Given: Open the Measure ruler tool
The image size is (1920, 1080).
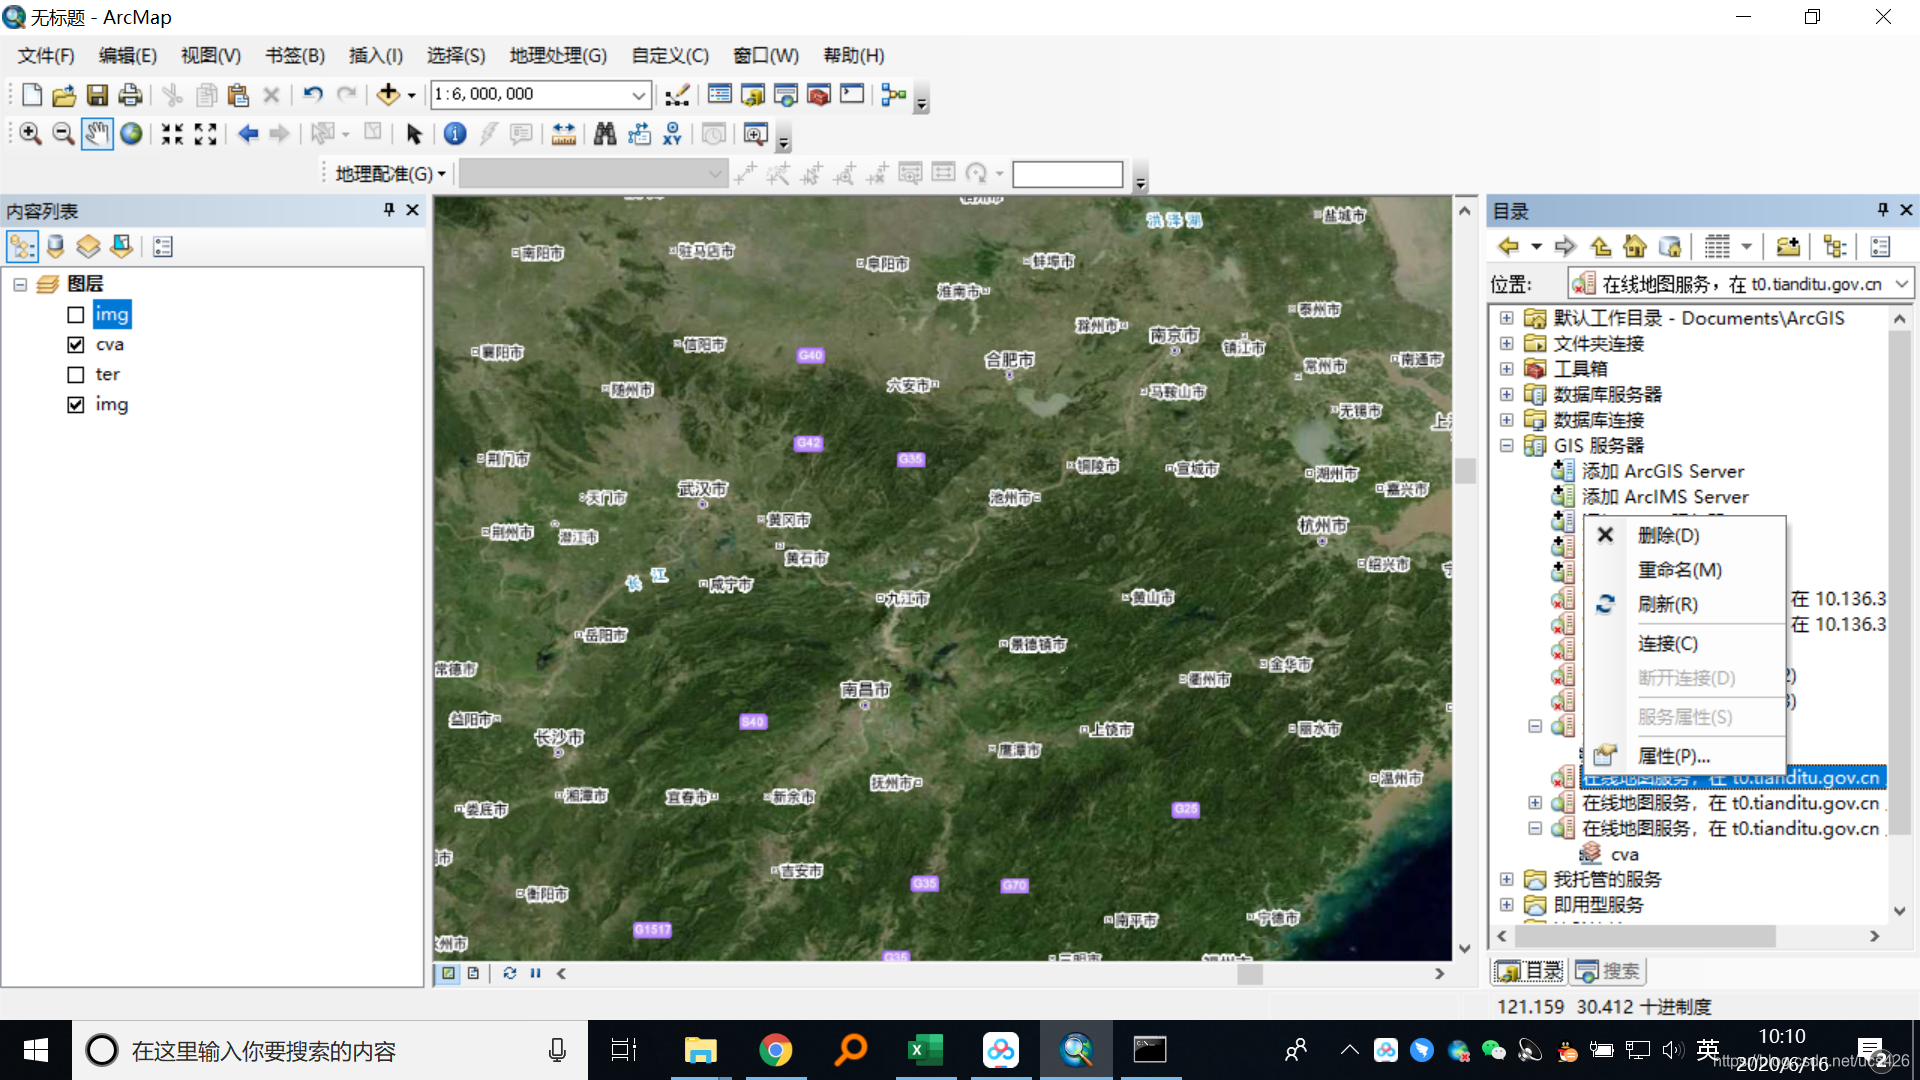Looking at the screenshot, I should (564, 134).
